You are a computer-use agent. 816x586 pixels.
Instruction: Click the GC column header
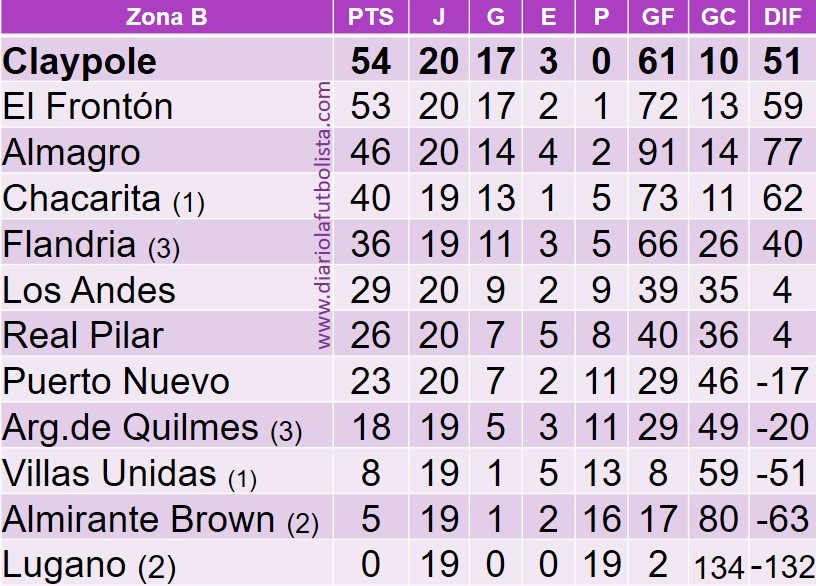(720, 17)
